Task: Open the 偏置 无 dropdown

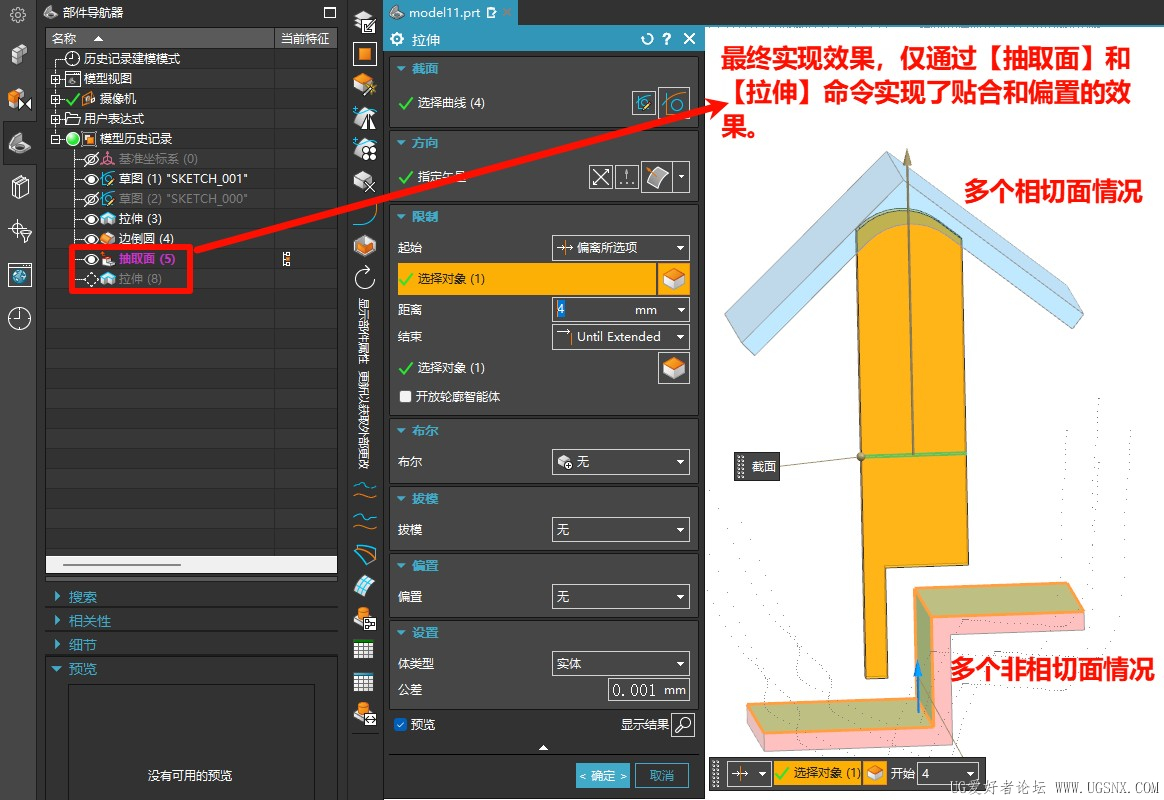Action: tap(621, 596)
